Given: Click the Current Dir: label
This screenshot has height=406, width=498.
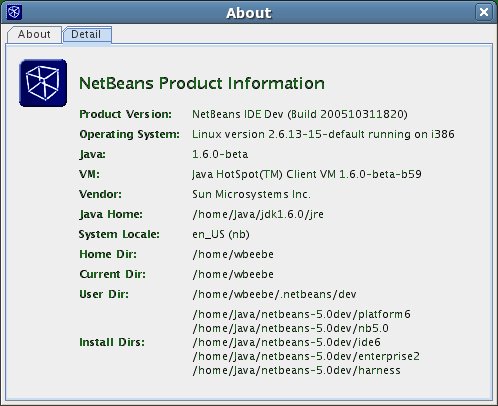Looking at the screenshot, I should pyautogui.click(x=112, y=274).
